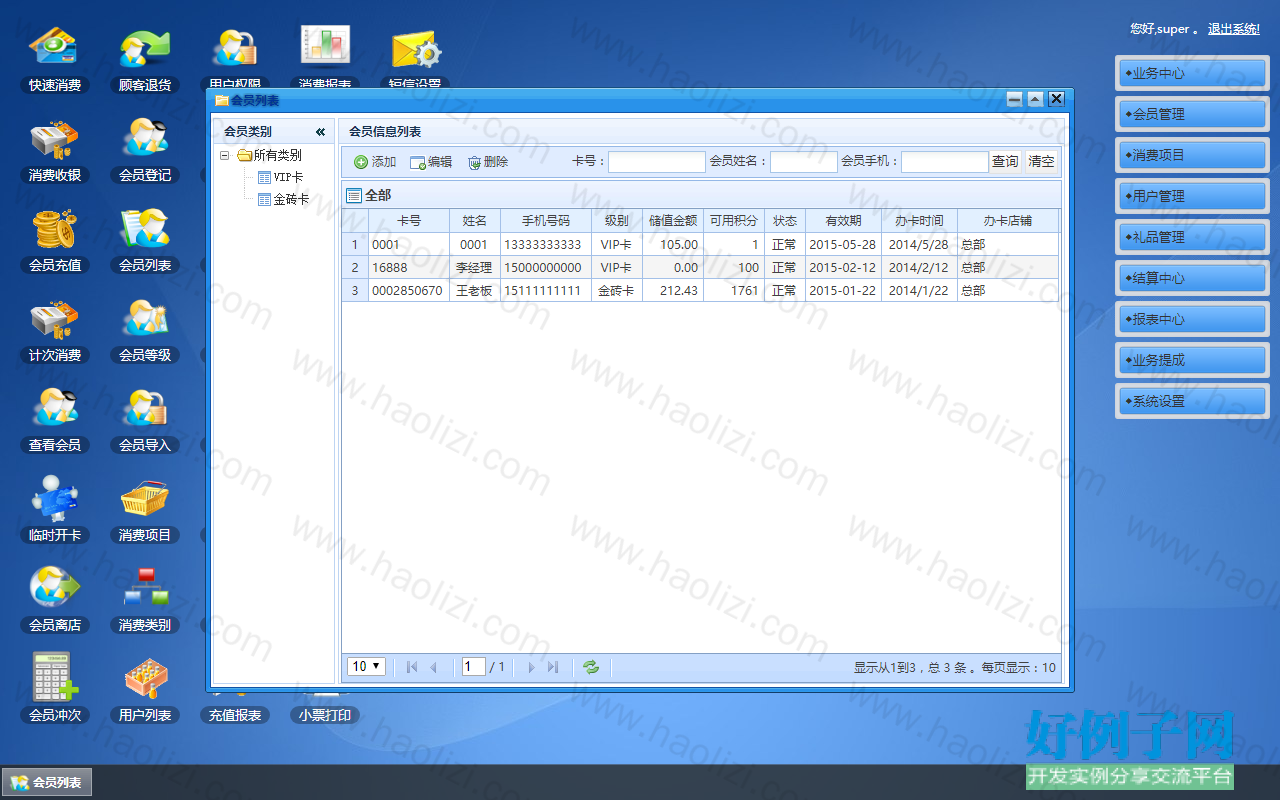Viewport: 1280px width, 800px height.
Task: Click card number 0002850670 cell
Action: (x=408, y=291)
